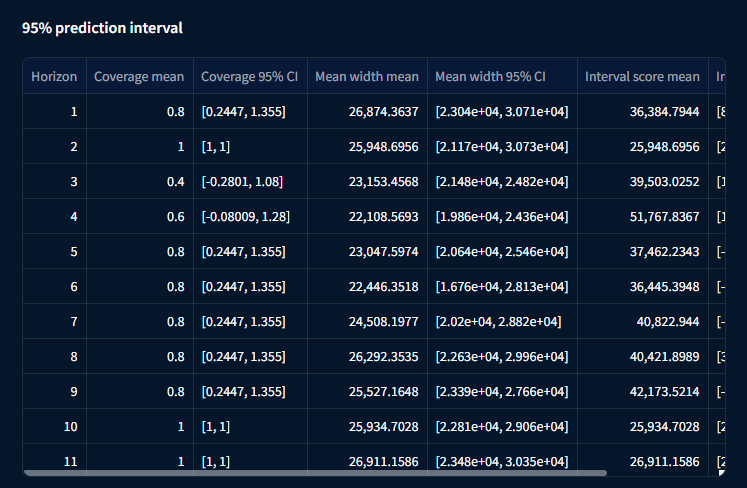This screenshot has height=488, width=747.
Task: Select mean width cell 25,948.6956 in row 2
Action: coord(367,146)
